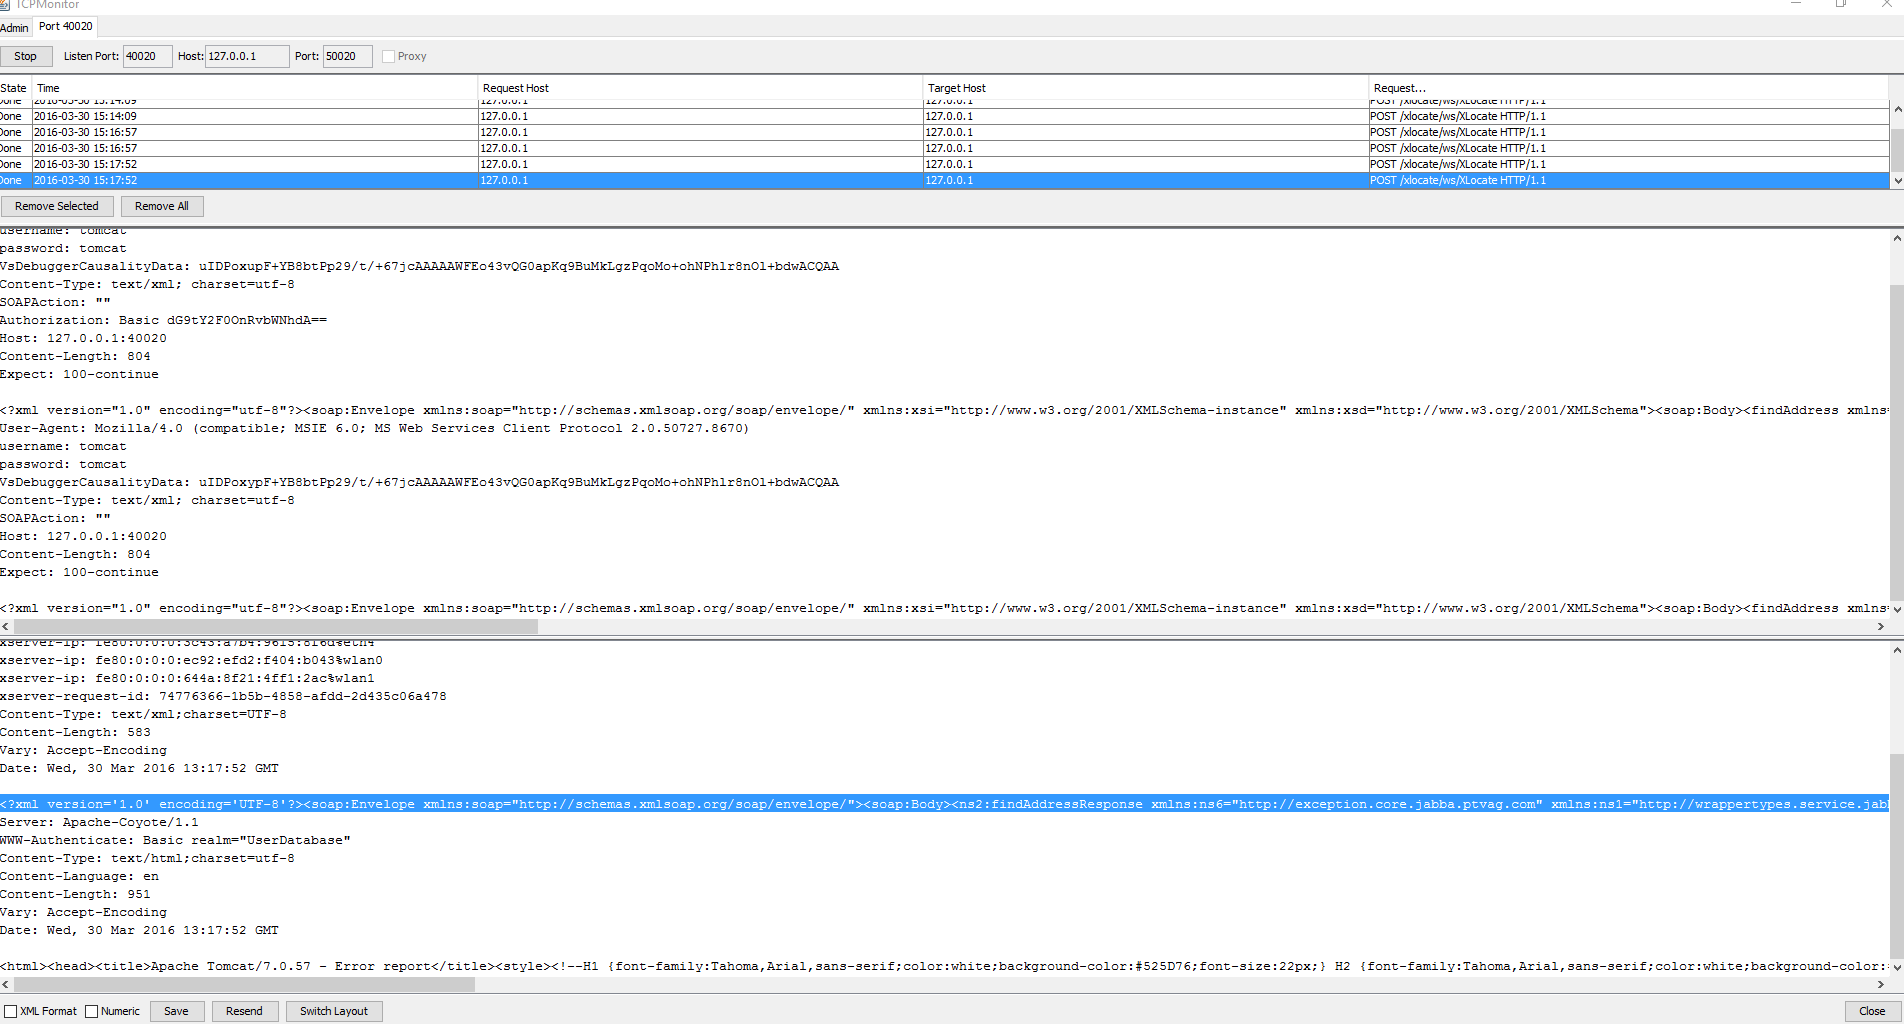The image size is (1904, 1024).
Task: Click the Stop button
Action: point(26,56)
